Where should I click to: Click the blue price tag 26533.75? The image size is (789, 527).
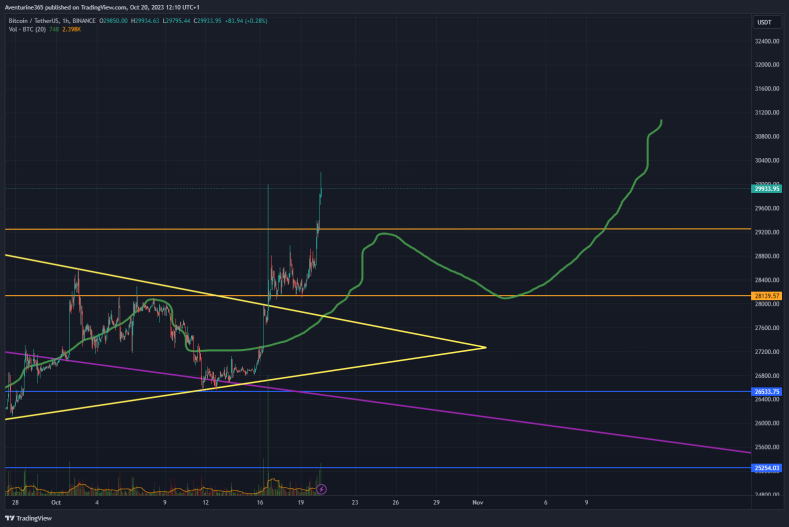(766, 392)
